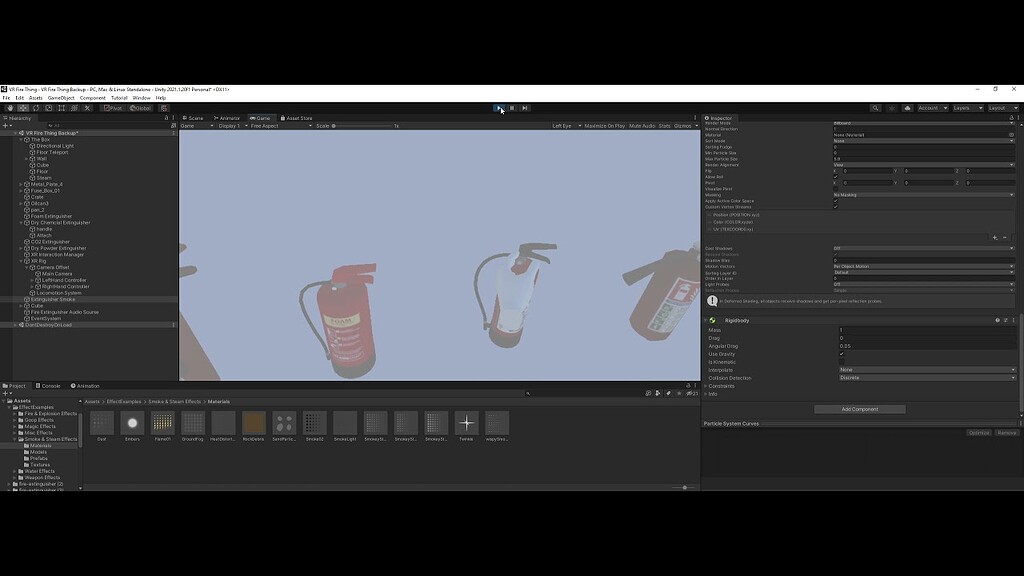Disable Use Gravity in the Rigidbody
This screenshot has height=576, width=1024.
pos(841,354)
